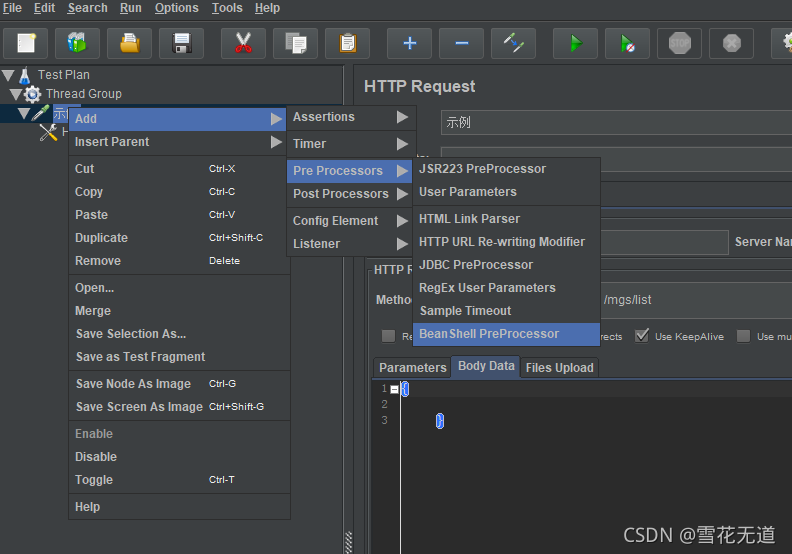Start test with no pauses icon

click(x=627, y=43)
